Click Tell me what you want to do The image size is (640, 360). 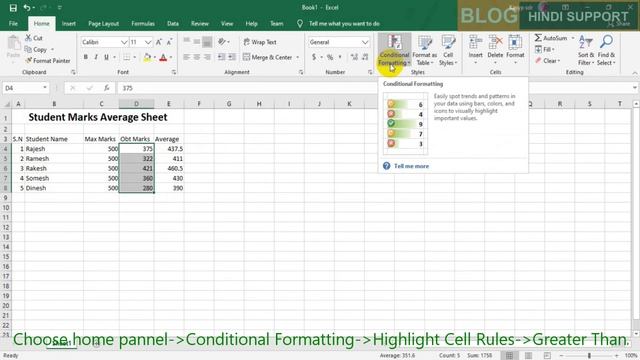pyautogui.click(x=344, y=24)
